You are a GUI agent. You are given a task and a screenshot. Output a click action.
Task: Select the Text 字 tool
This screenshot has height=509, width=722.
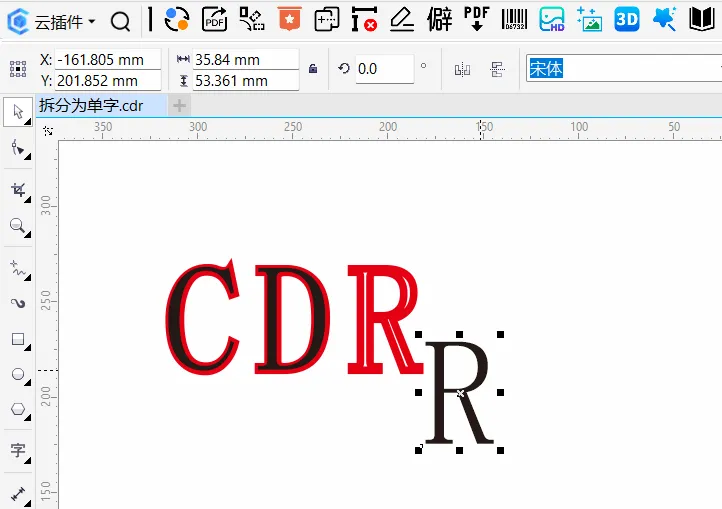pos(18,450)
